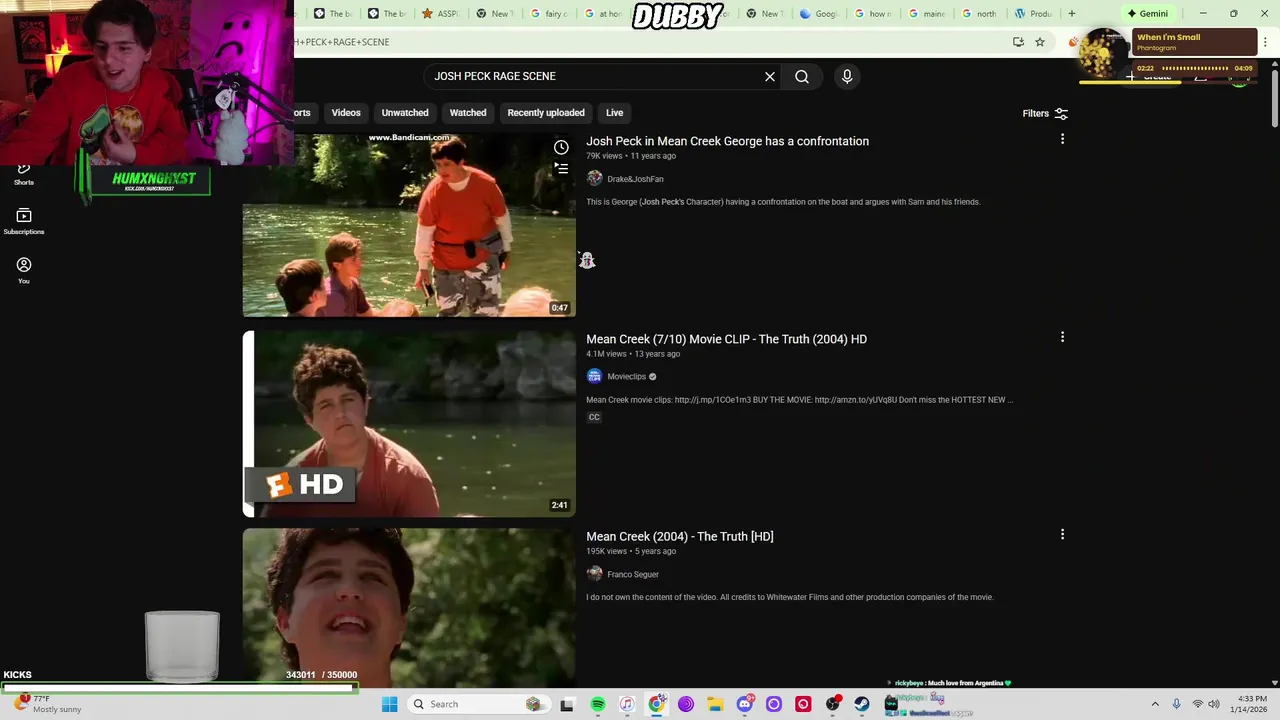Select the Videos filter chip
The height and width of the screenshot is (720, 1280).
[x=346, y=113]
